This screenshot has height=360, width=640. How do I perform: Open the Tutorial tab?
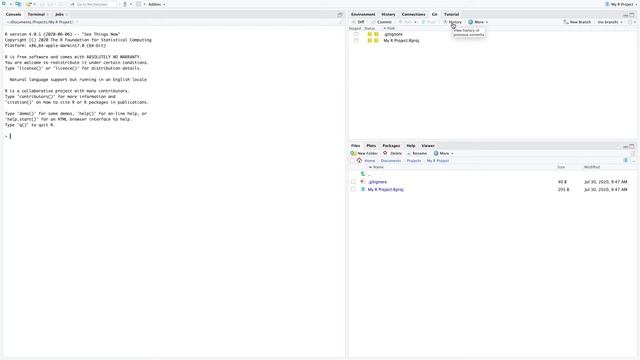click(x=451, y=14)
